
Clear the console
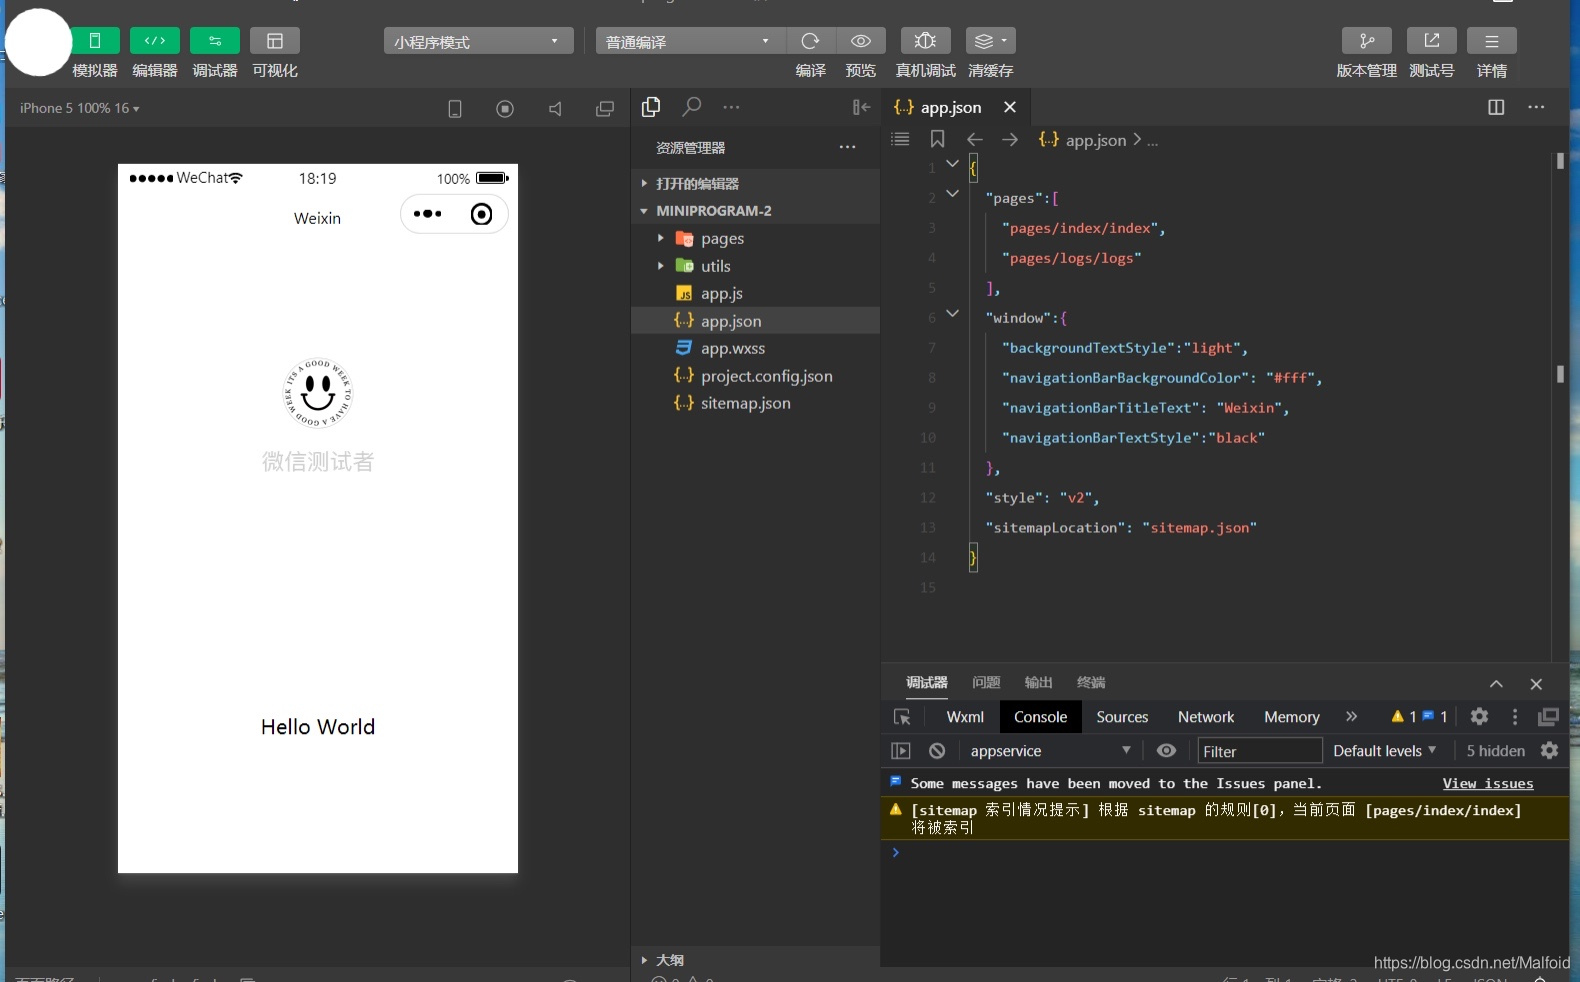click(x=937, y=751)
